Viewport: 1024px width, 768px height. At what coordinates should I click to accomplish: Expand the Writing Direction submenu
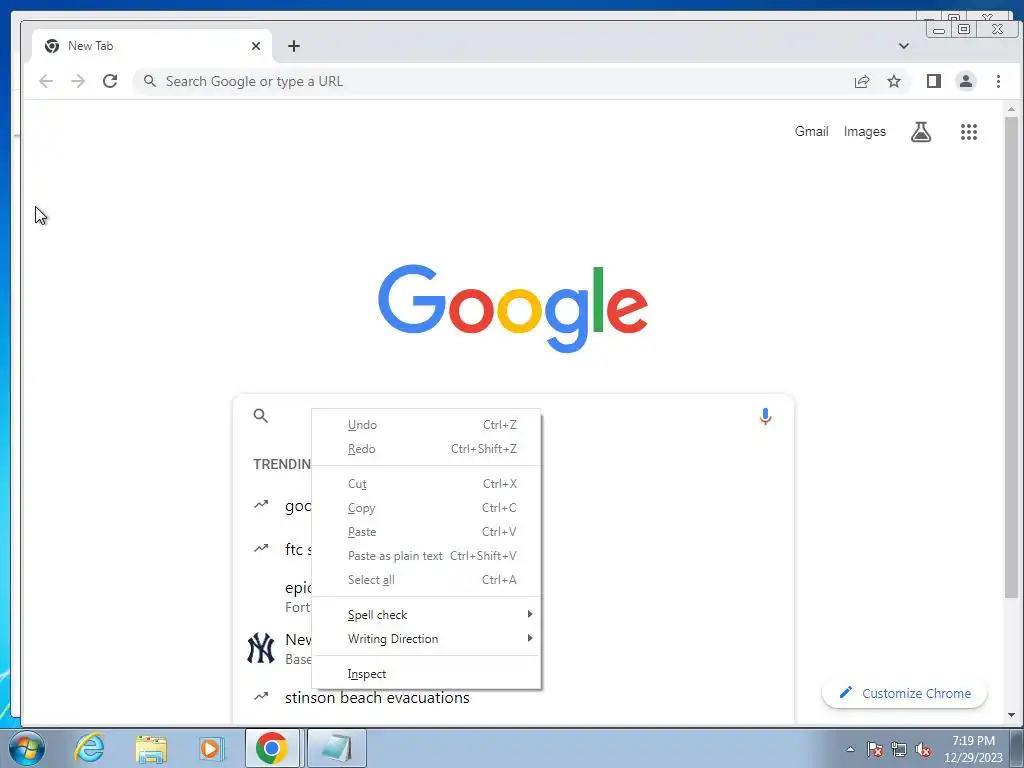click(426, 639)
